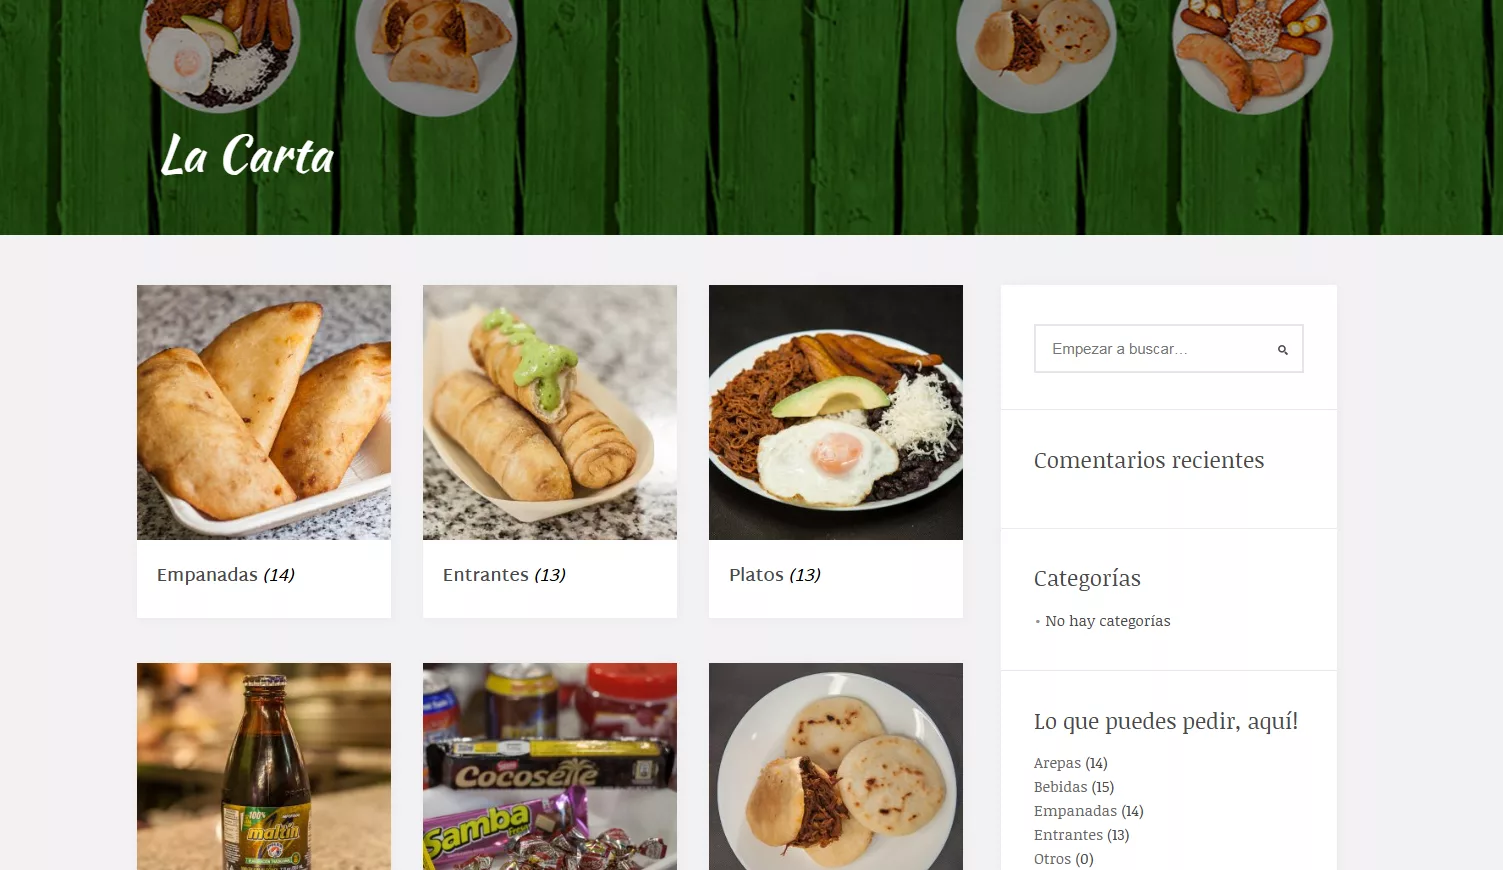
Task: Select the Empanadas (14) title link
Action: [x=226, y=575]
